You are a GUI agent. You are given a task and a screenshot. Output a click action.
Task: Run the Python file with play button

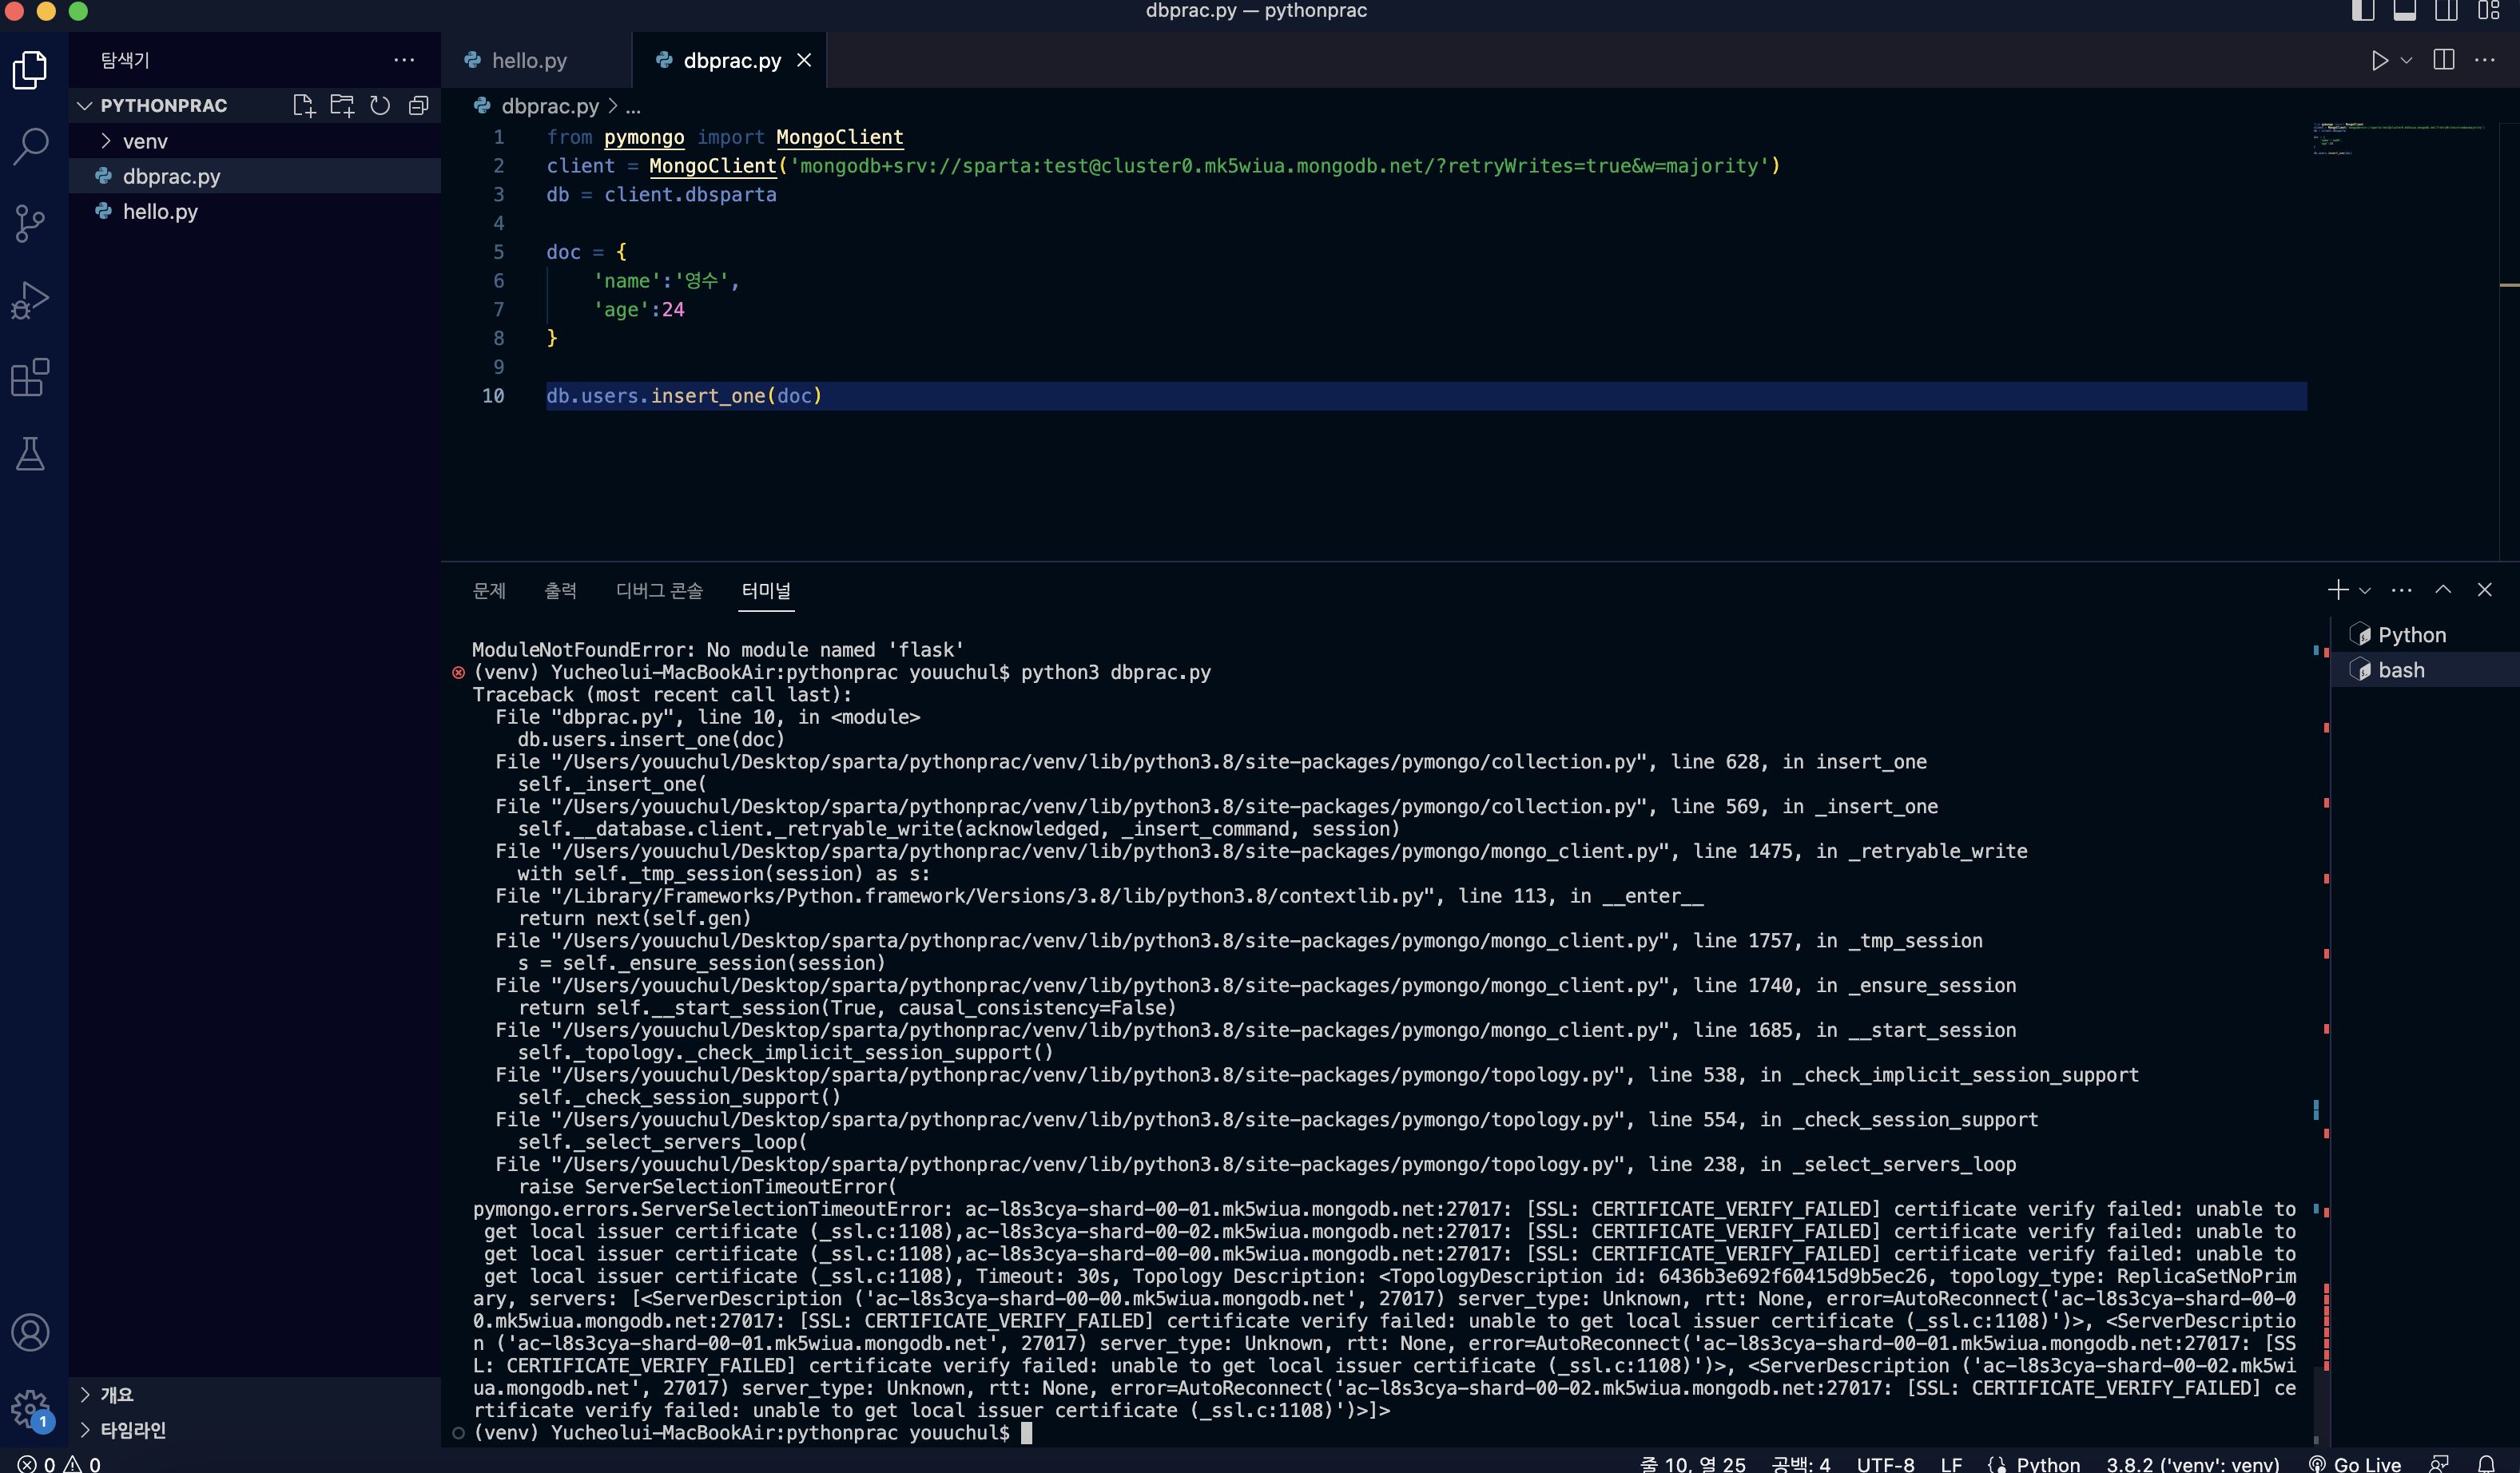click(x=2379, y=60)
